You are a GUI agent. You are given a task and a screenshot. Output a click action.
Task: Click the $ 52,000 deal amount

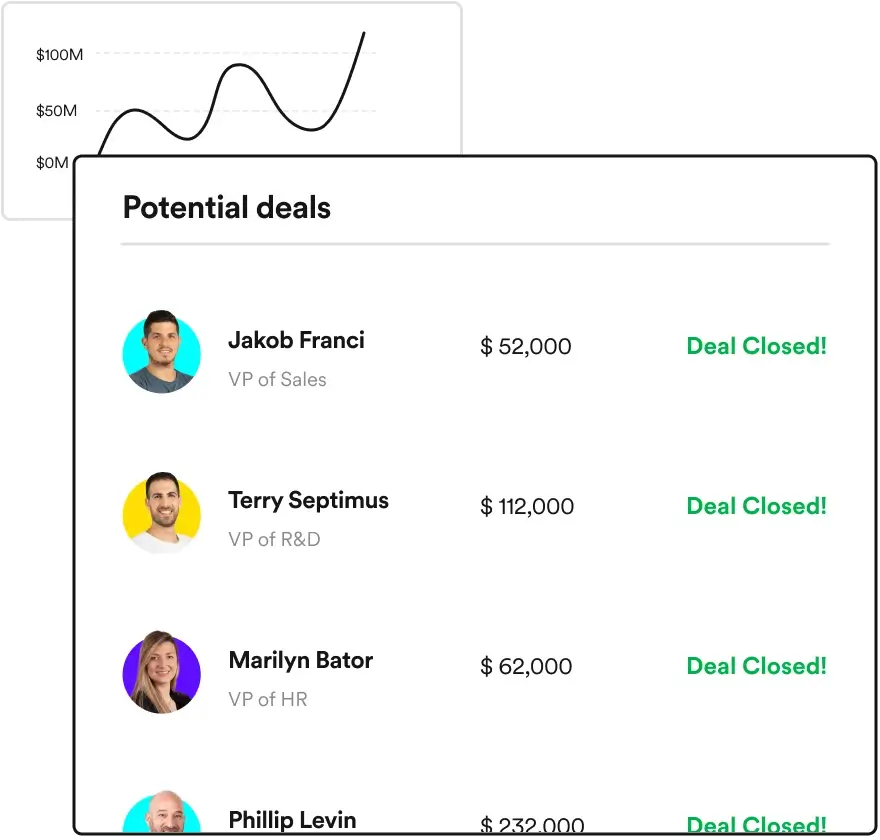pyautogui.click(x=526, y=347)
